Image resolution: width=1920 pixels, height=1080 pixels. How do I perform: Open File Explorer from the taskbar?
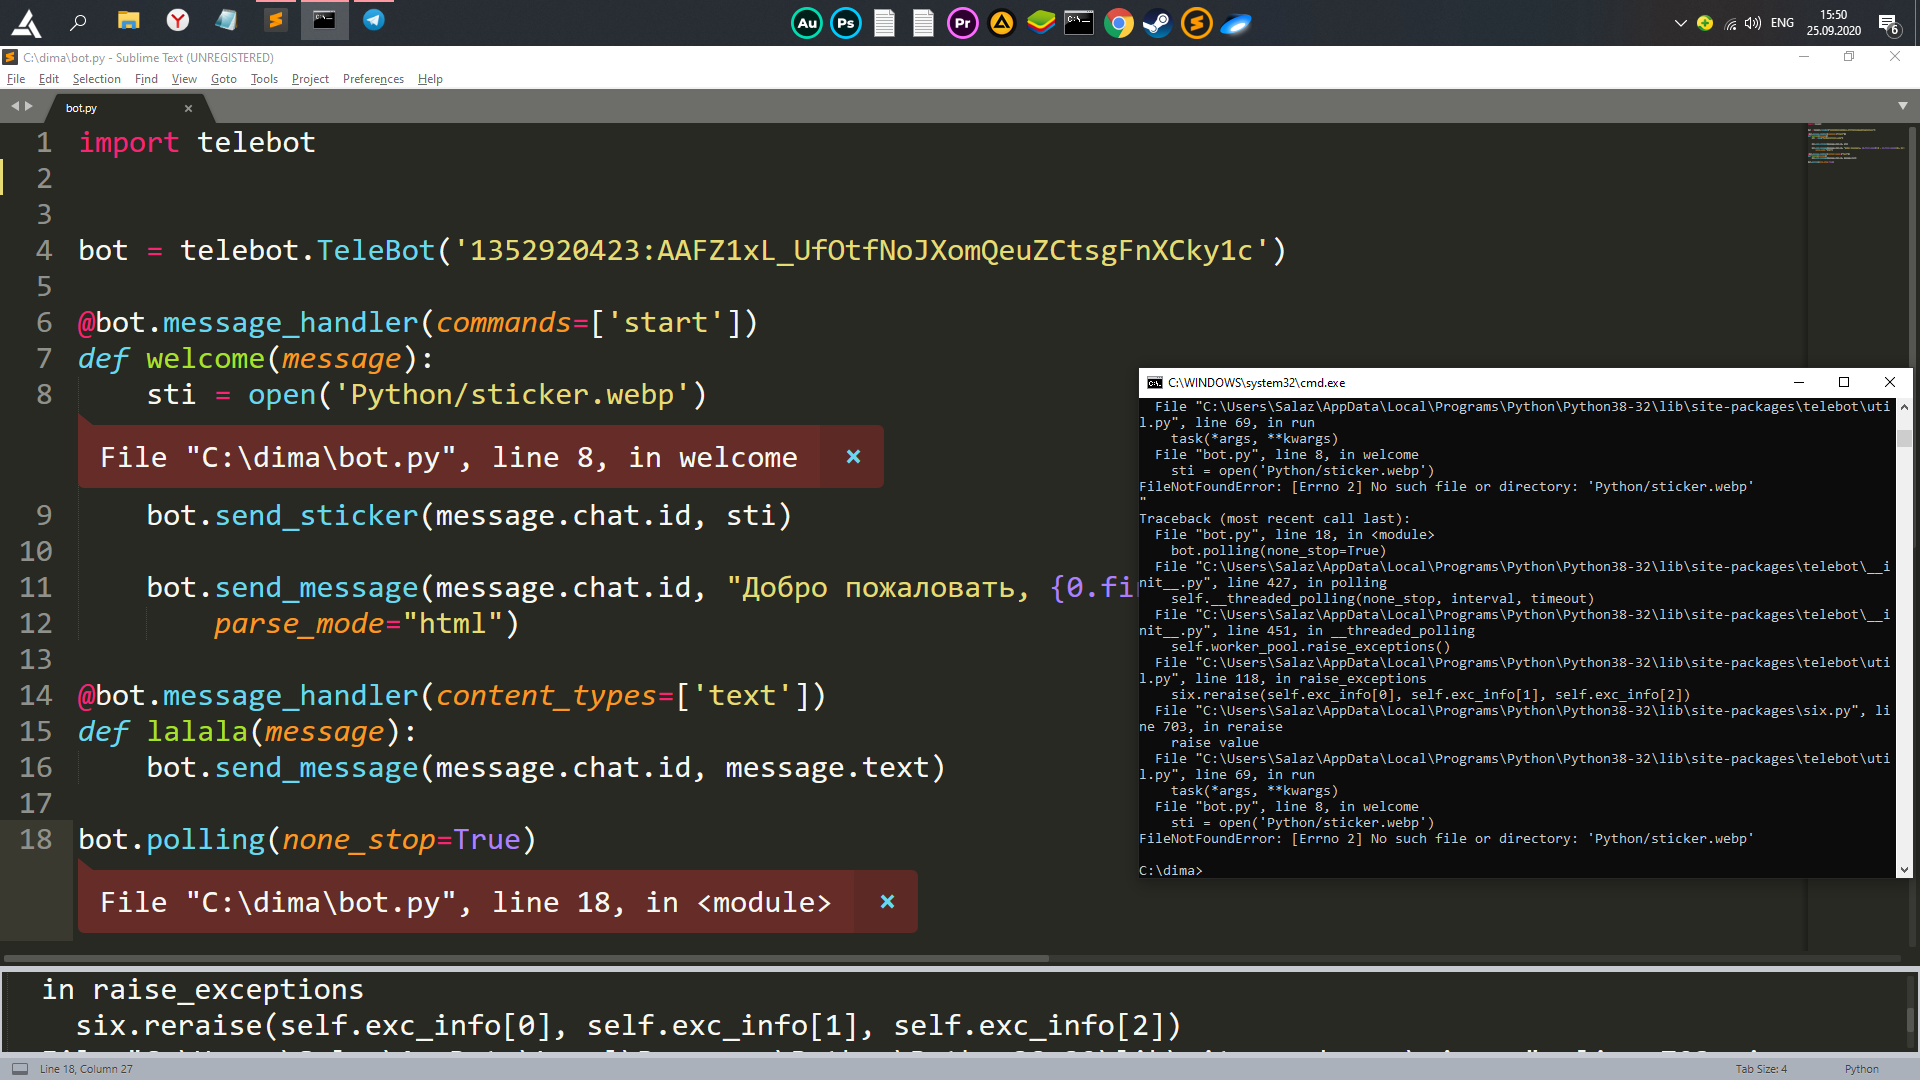[x=128, y=21]
